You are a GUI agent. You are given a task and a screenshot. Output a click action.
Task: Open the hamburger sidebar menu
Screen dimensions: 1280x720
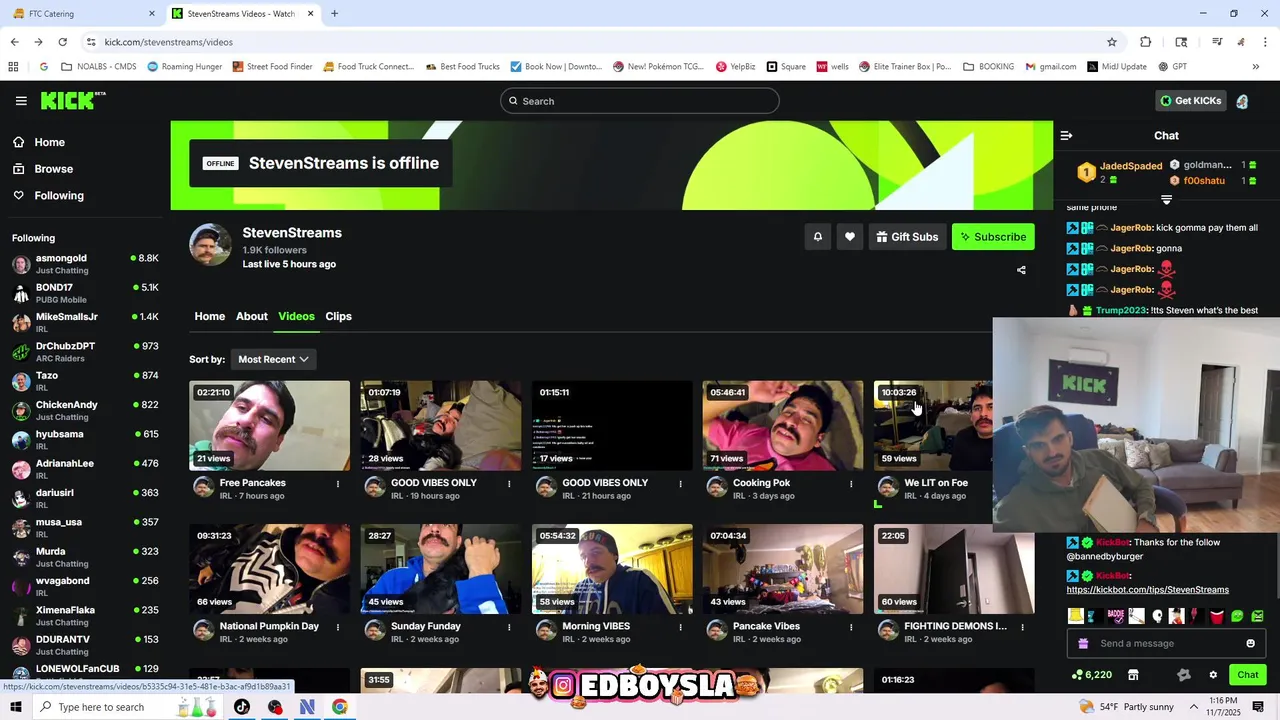(21, 101)
